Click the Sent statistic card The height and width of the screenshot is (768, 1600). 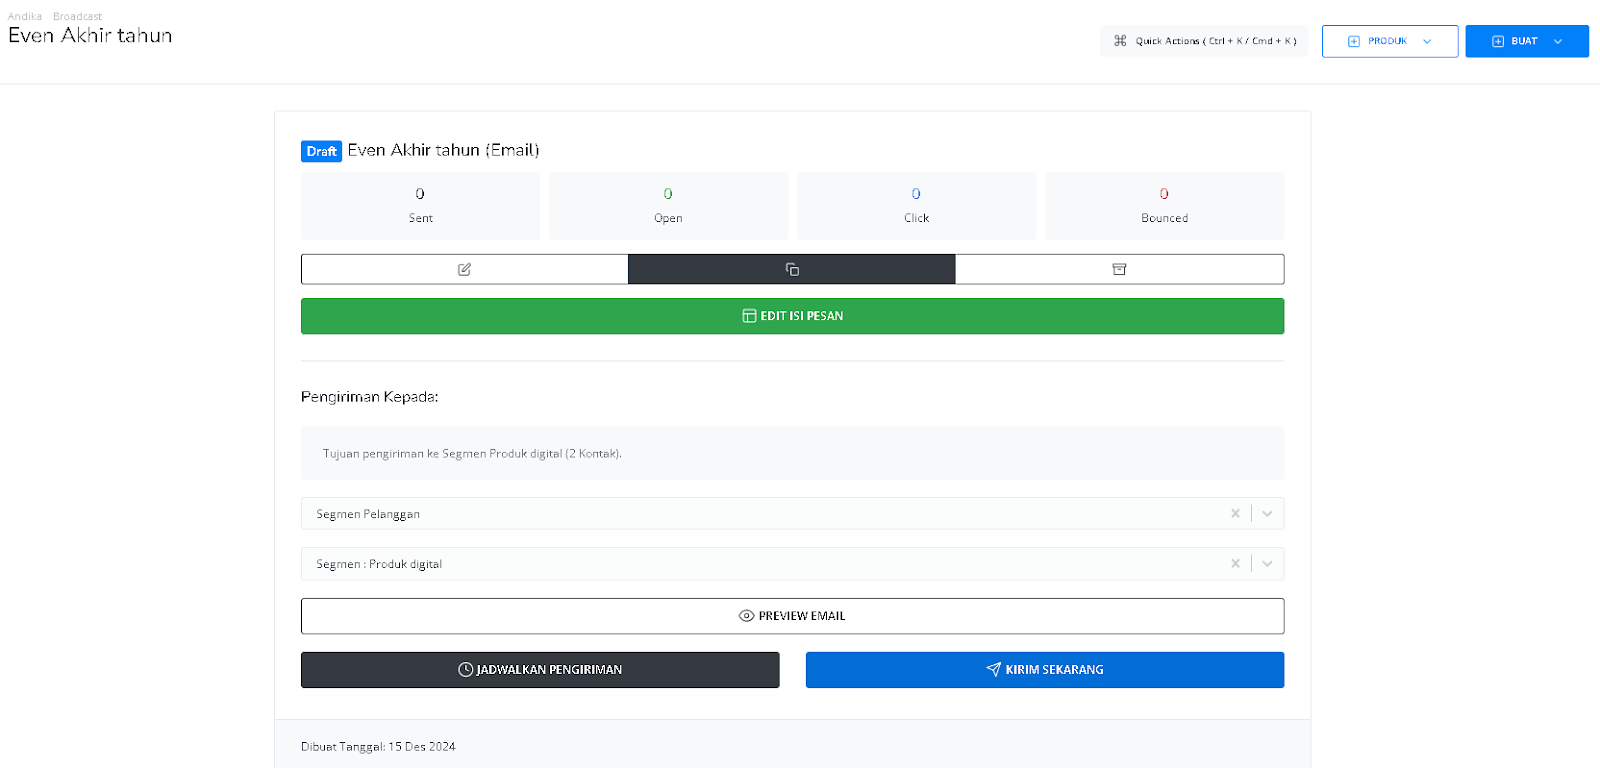pyautogui.click(x=420, y=206)
